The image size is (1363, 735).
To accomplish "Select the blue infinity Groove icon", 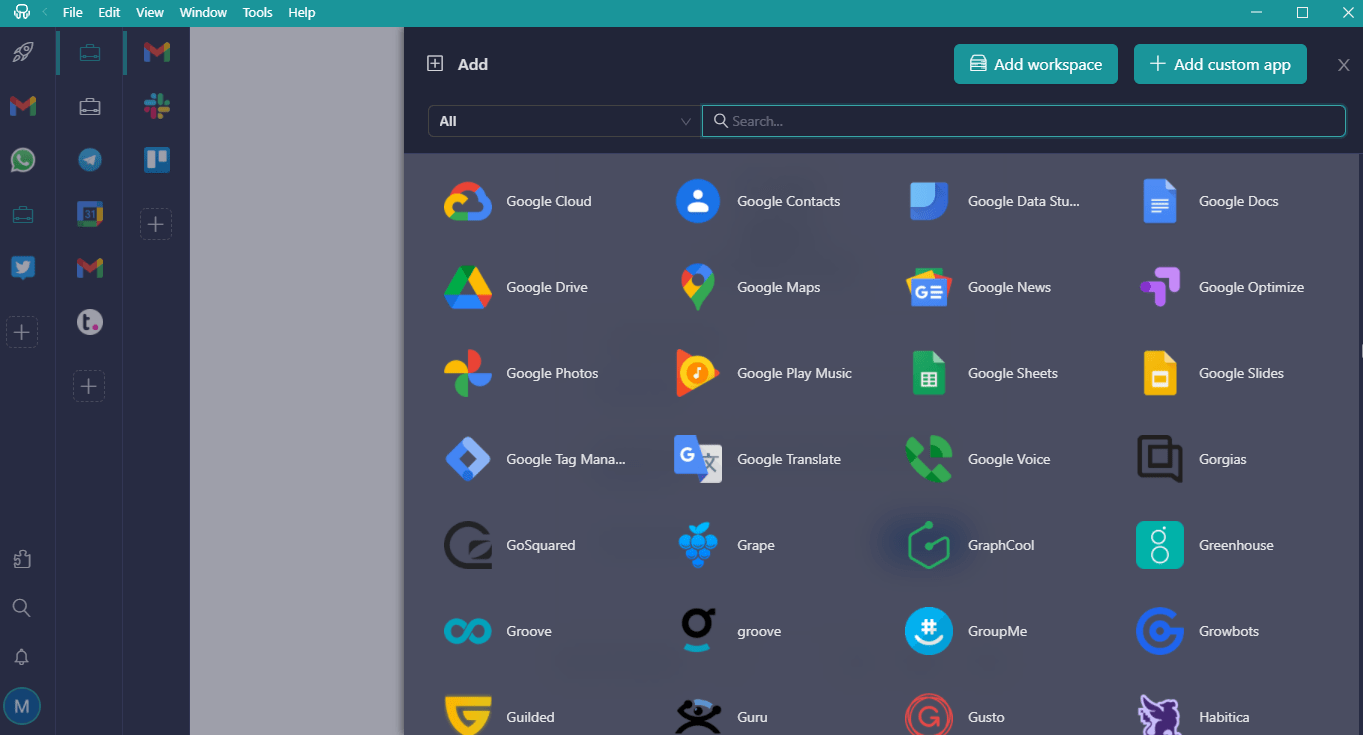I will pyautogui.click(x=468, y=631).
